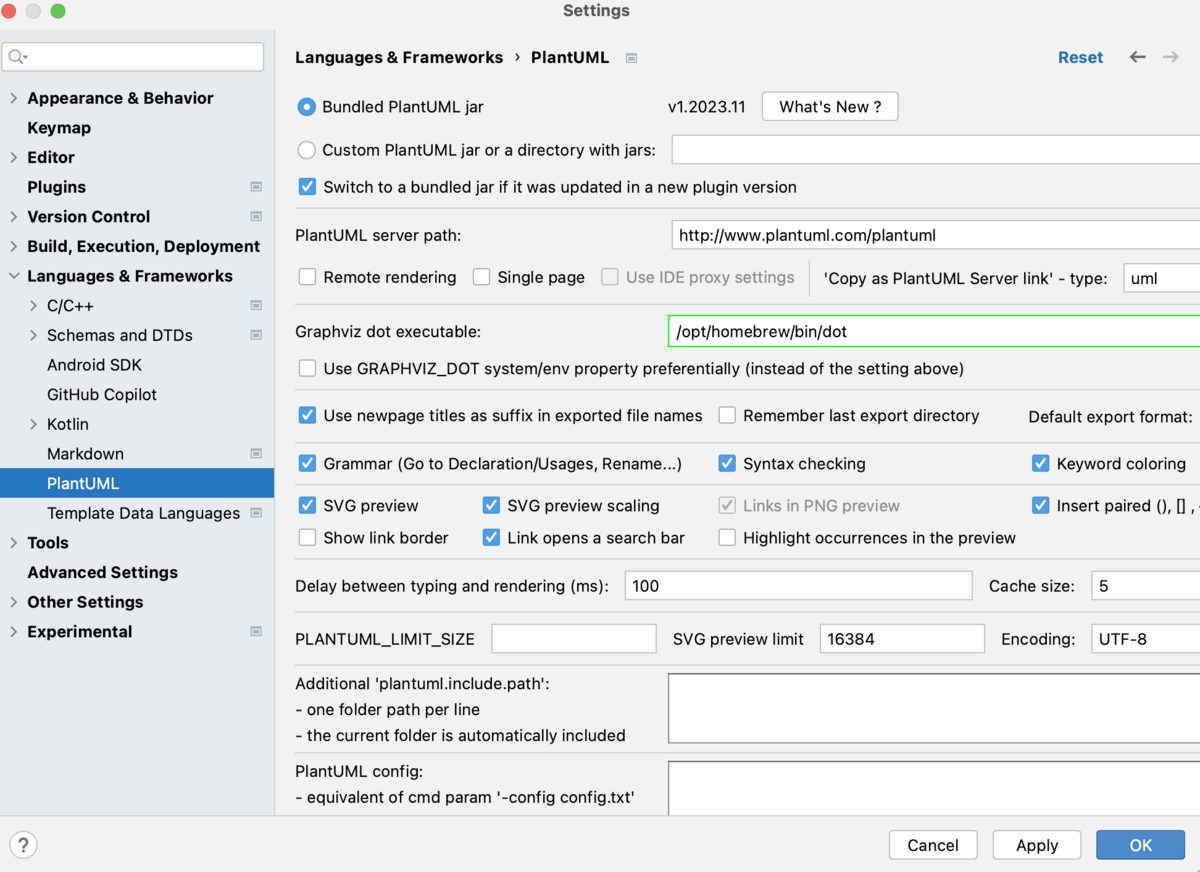Check Use GRAPHVIZ_DOT system/env property option
Viewport: 1200px width, 872px height.
[308, 369]
